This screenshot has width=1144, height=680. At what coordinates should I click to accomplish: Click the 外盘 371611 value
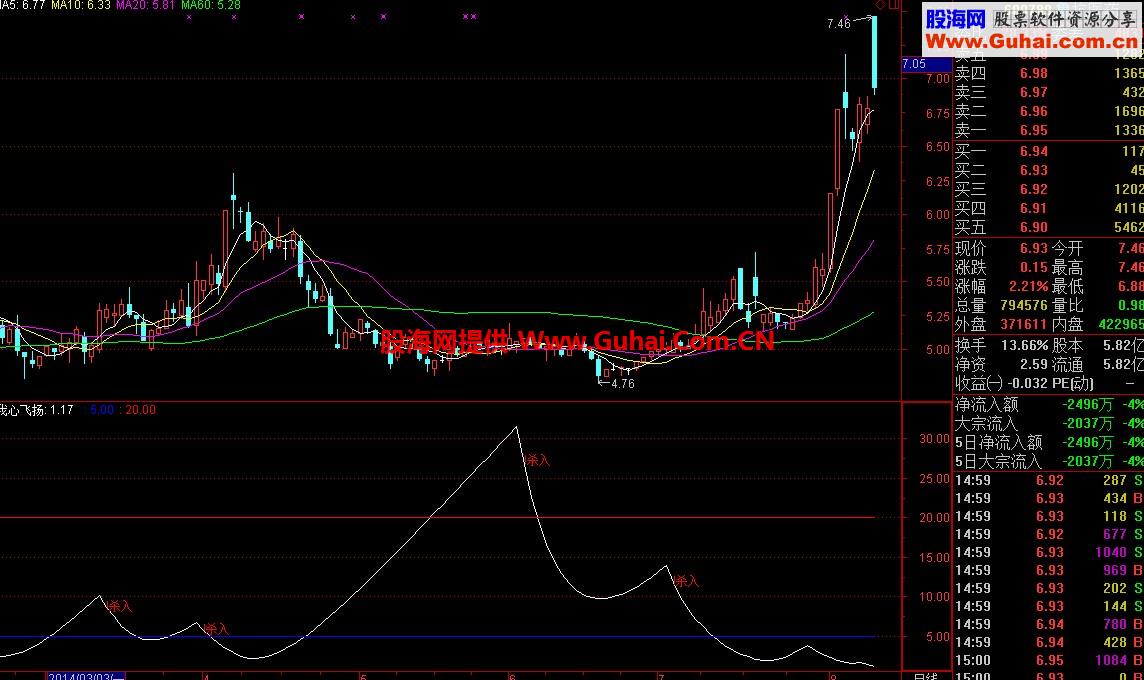[1024, 325]
